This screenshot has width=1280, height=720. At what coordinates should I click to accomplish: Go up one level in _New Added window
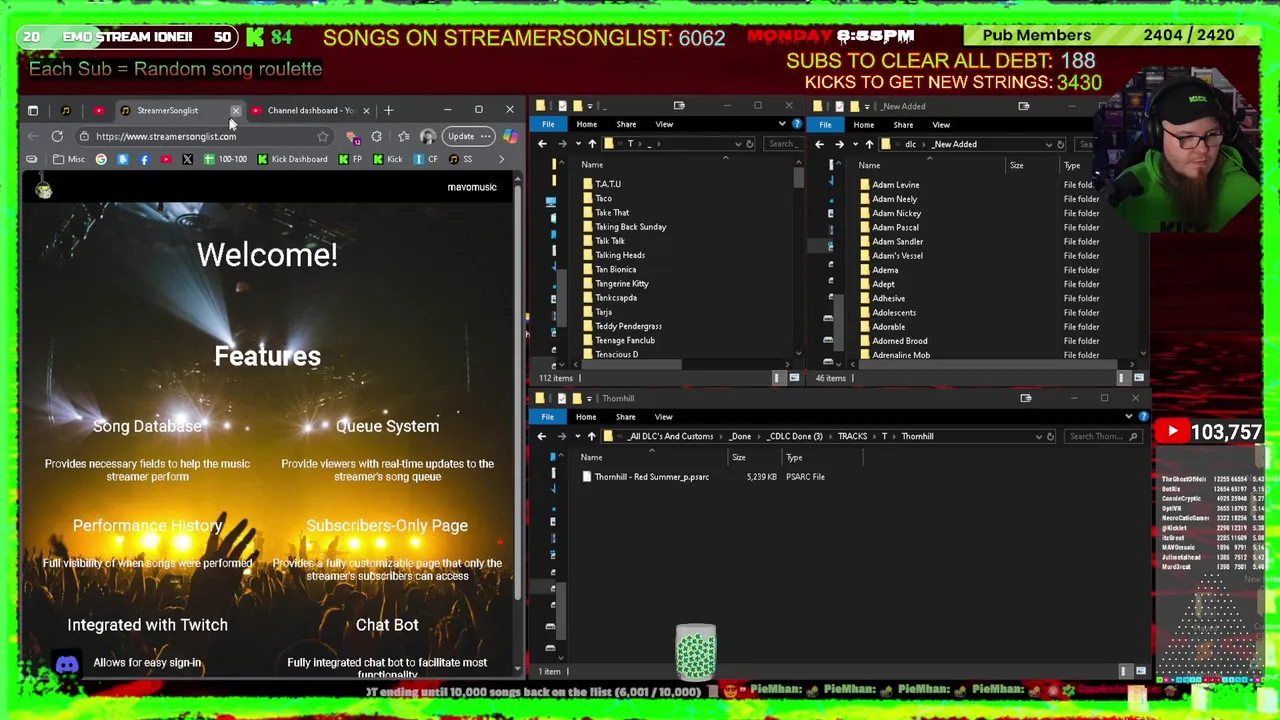point(869,144)
